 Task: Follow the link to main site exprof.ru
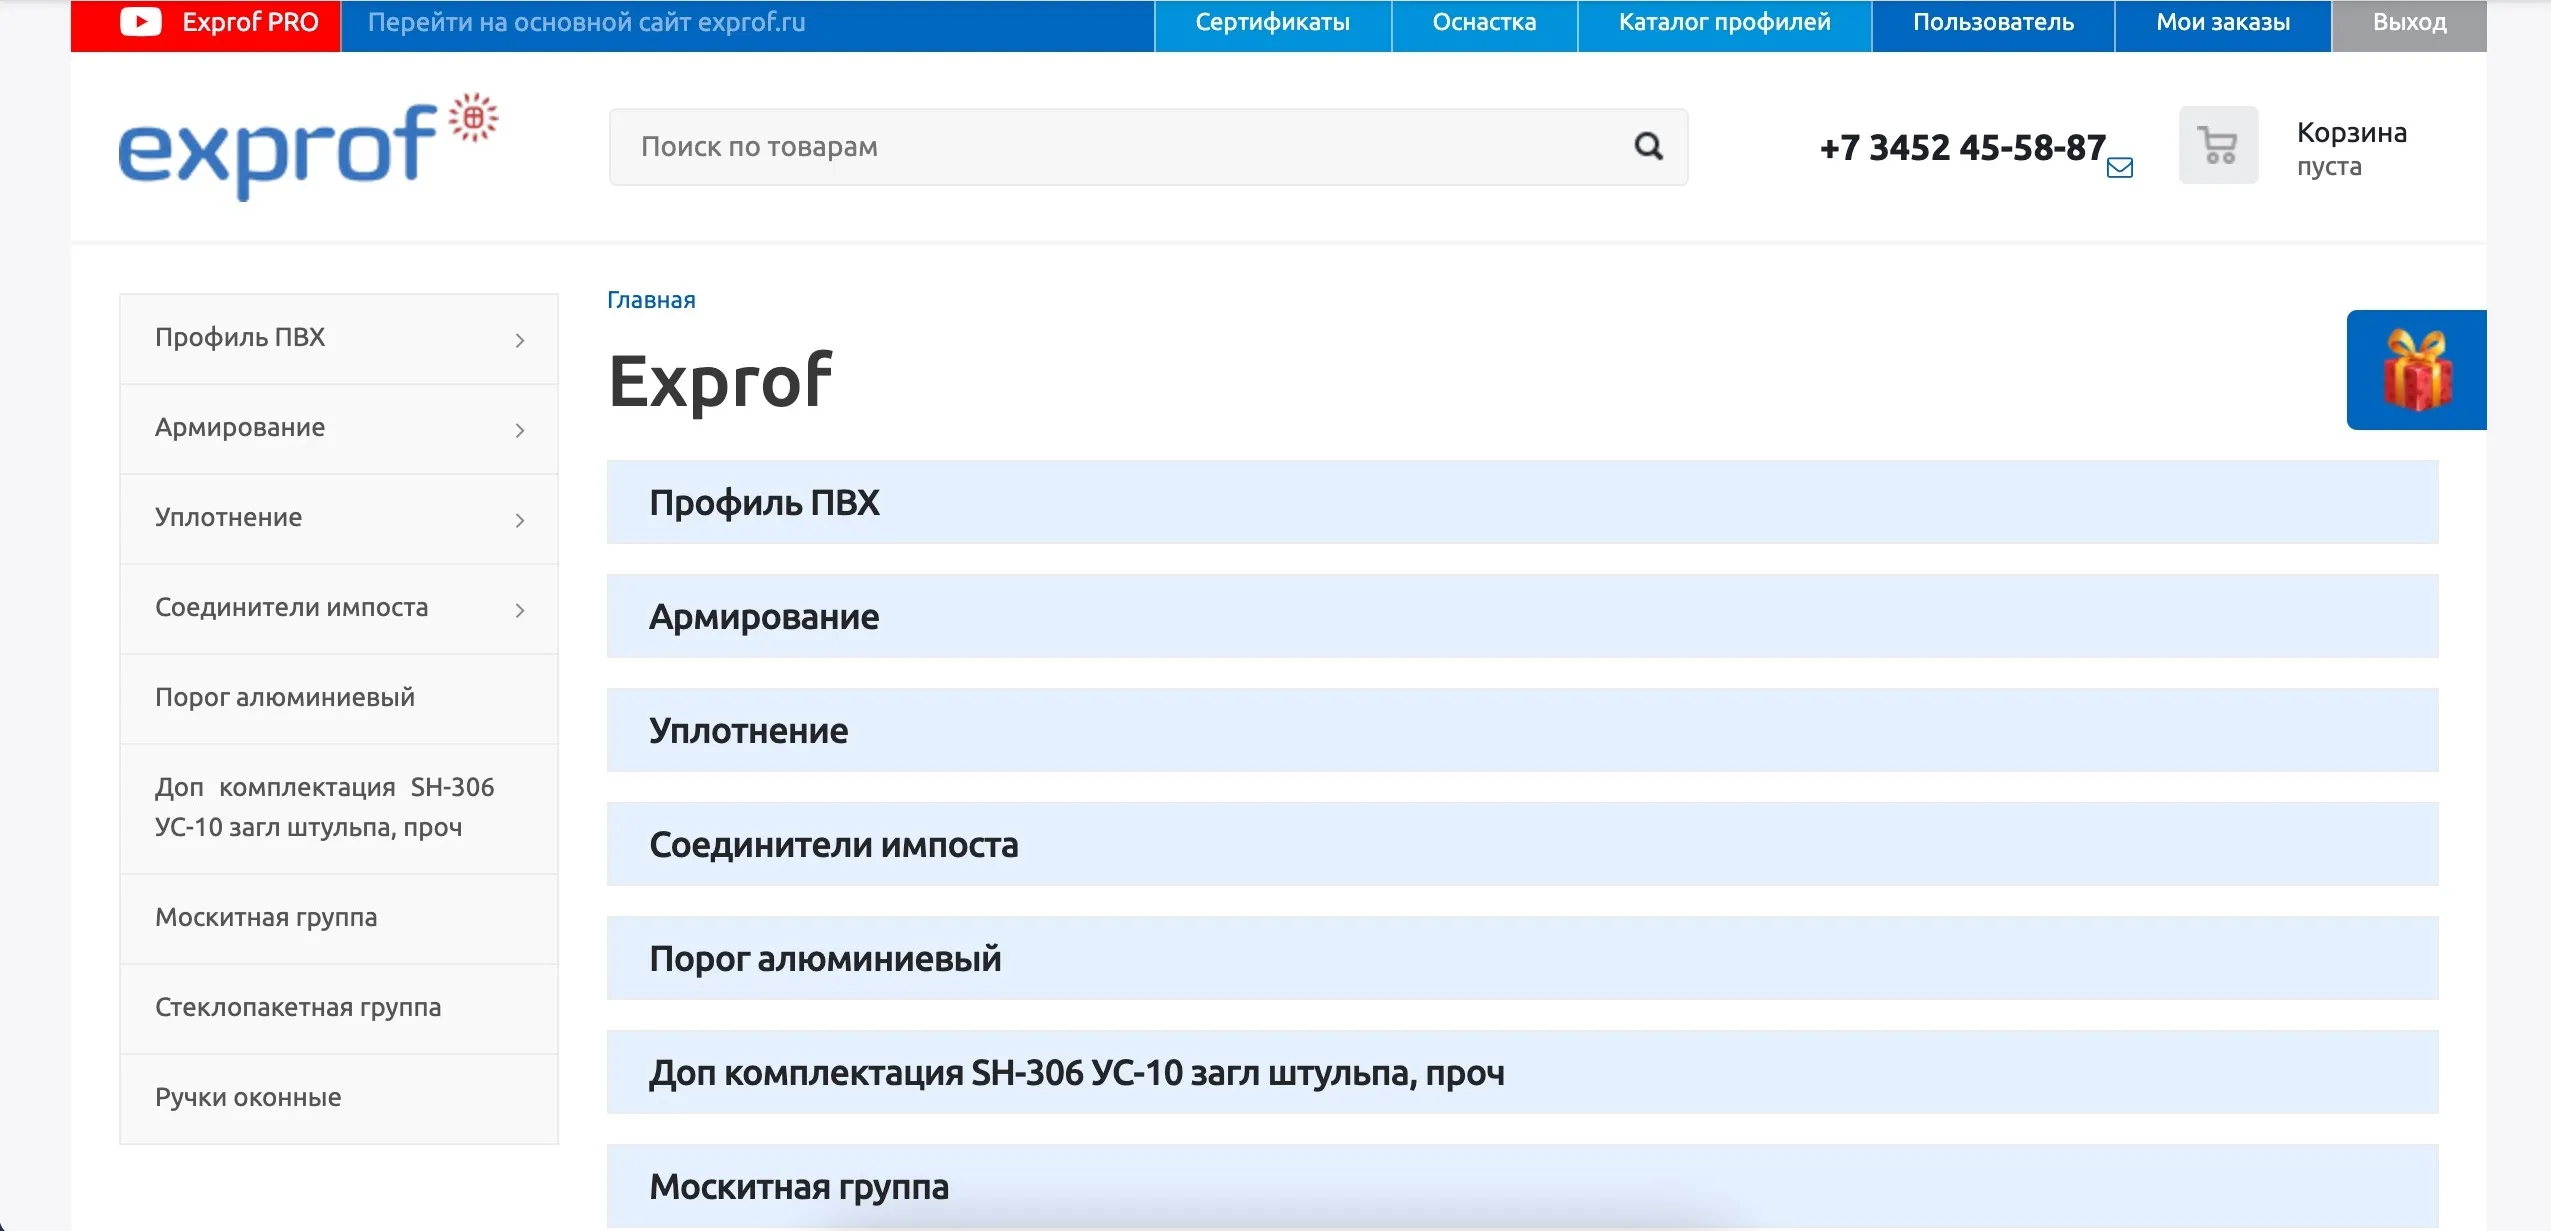tap(586, 22)
